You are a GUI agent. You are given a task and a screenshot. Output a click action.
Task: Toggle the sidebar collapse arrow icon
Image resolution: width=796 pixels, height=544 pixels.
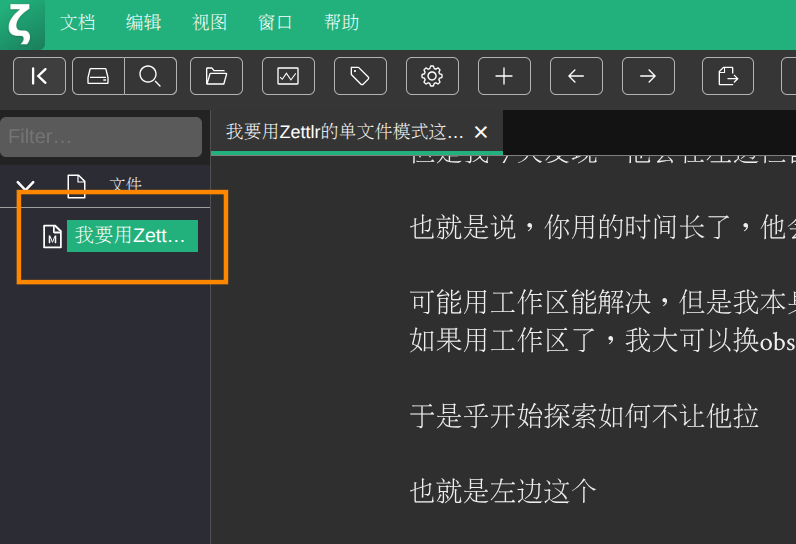click(x=40, y=76)
